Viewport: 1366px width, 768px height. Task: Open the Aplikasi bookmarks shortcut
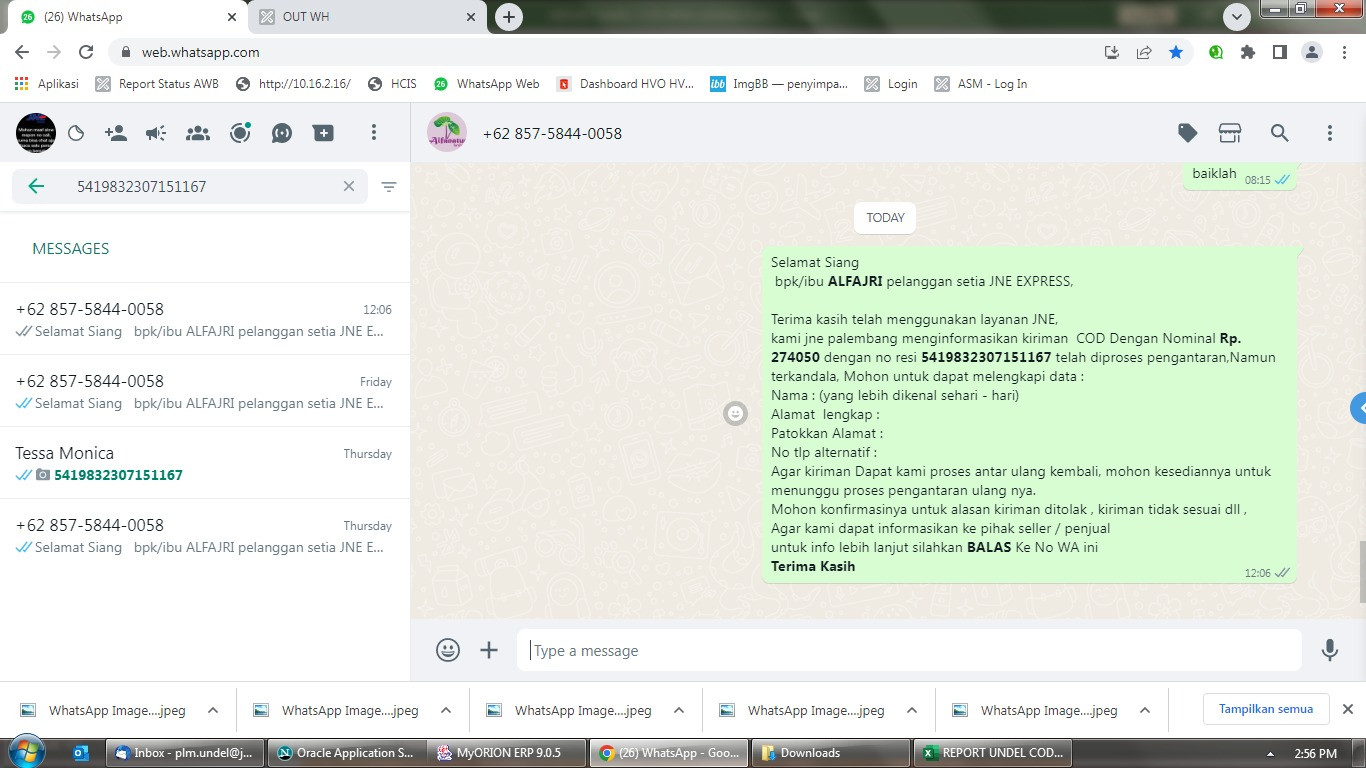click(47, 84)
